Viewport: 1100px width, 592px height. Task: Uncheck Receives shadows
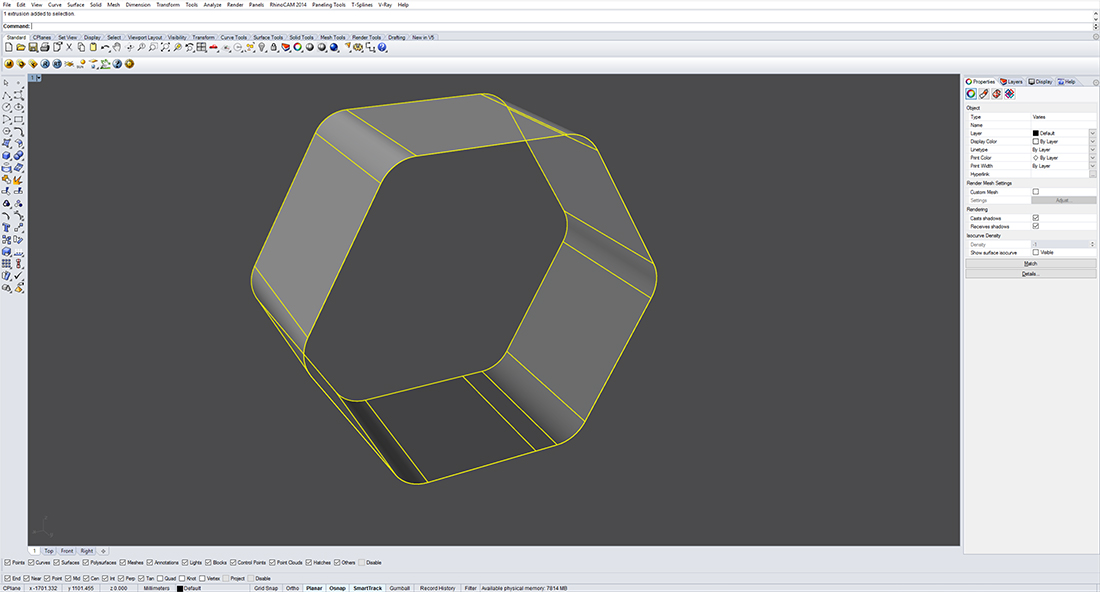click(x=1035, y=226)
